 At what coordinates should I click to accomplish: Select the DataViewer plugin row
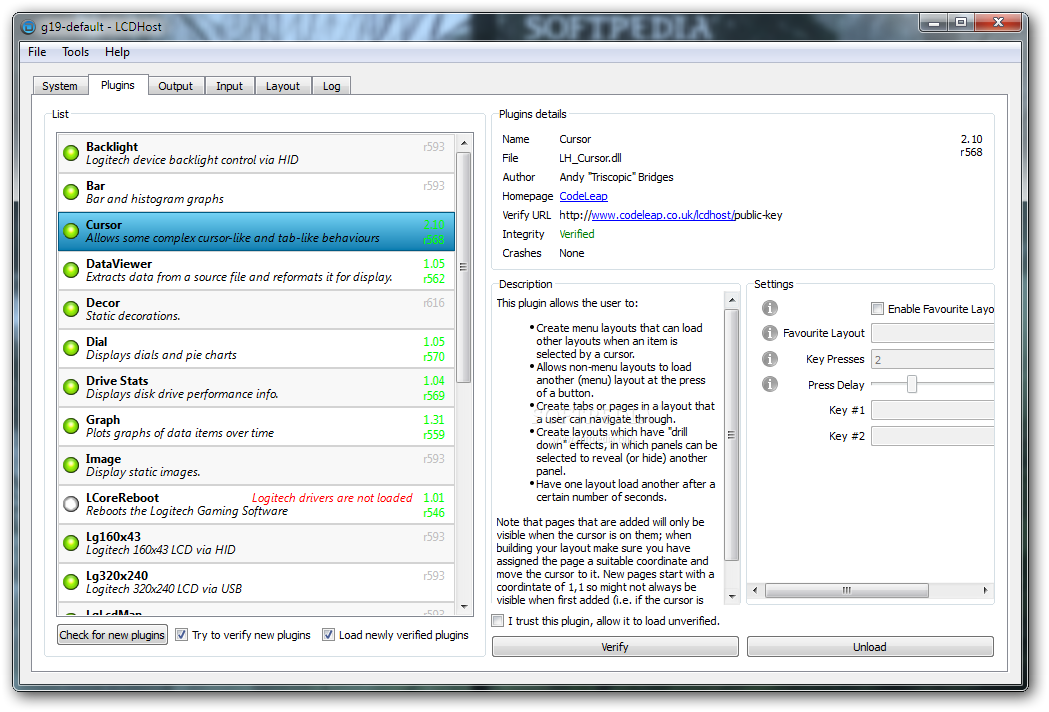(x=257, y=270)
